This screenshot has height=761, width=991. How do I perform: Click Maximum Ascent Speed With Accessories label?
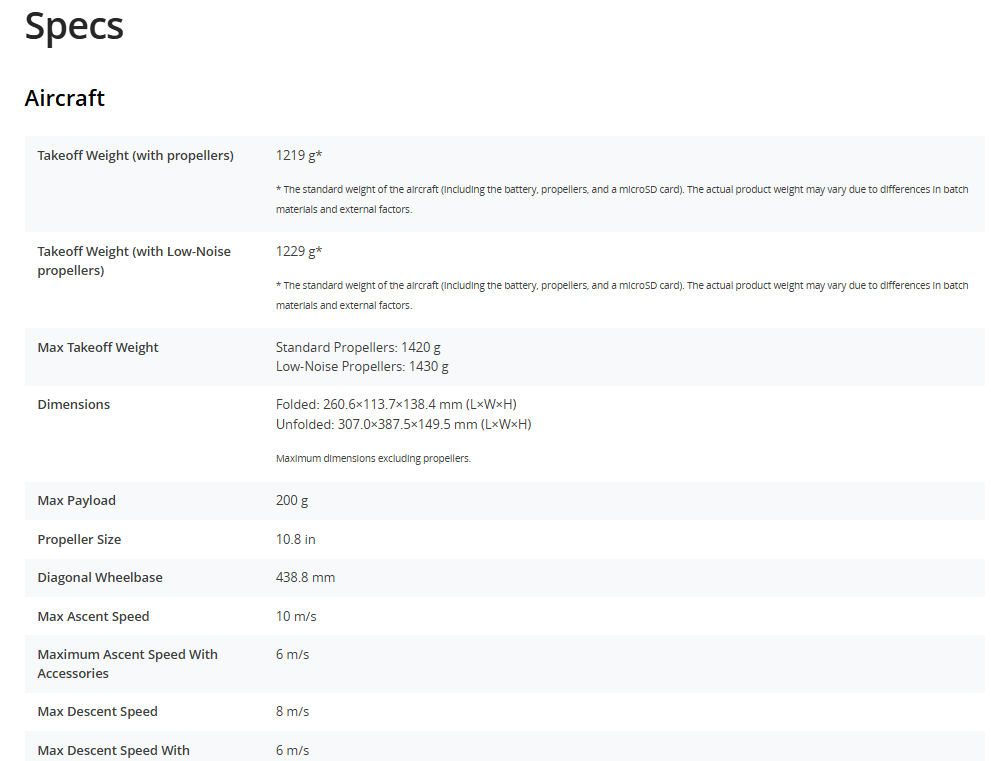[x=127, y=664]
